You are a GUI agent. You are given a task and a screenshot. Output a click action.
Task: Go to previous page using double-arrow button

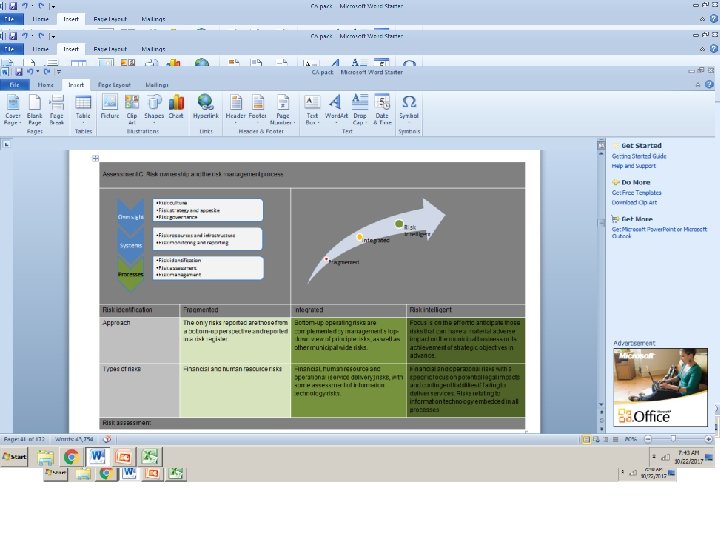(601, 412)
